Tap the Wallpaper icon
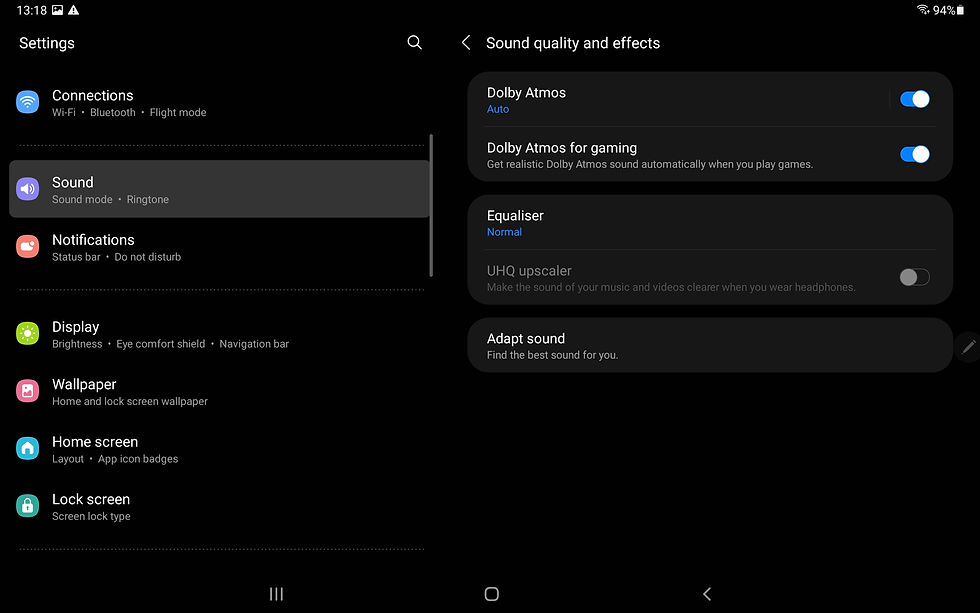This screenshot has width=980, height=613. click(x=28, y=391)
